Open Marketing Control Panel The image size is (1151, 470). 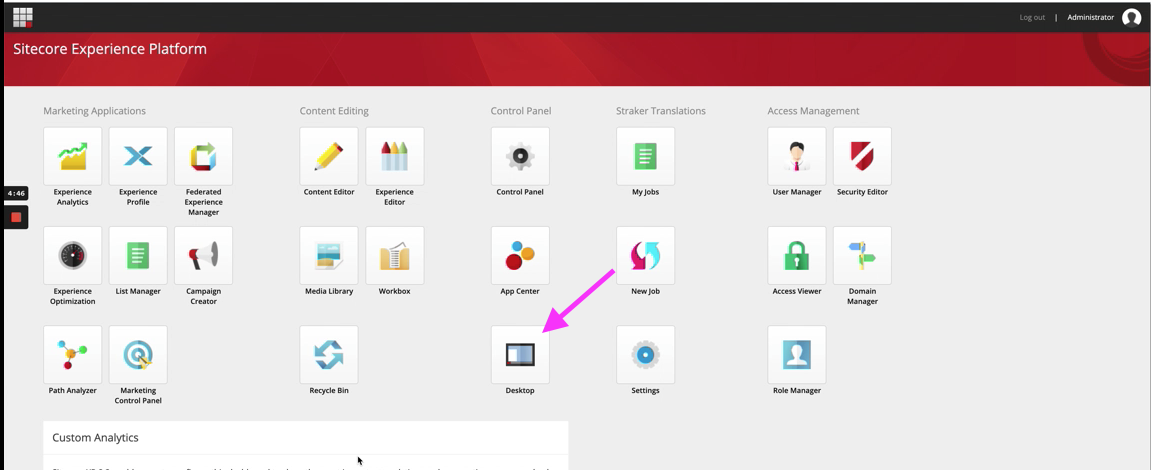(138, 355)
